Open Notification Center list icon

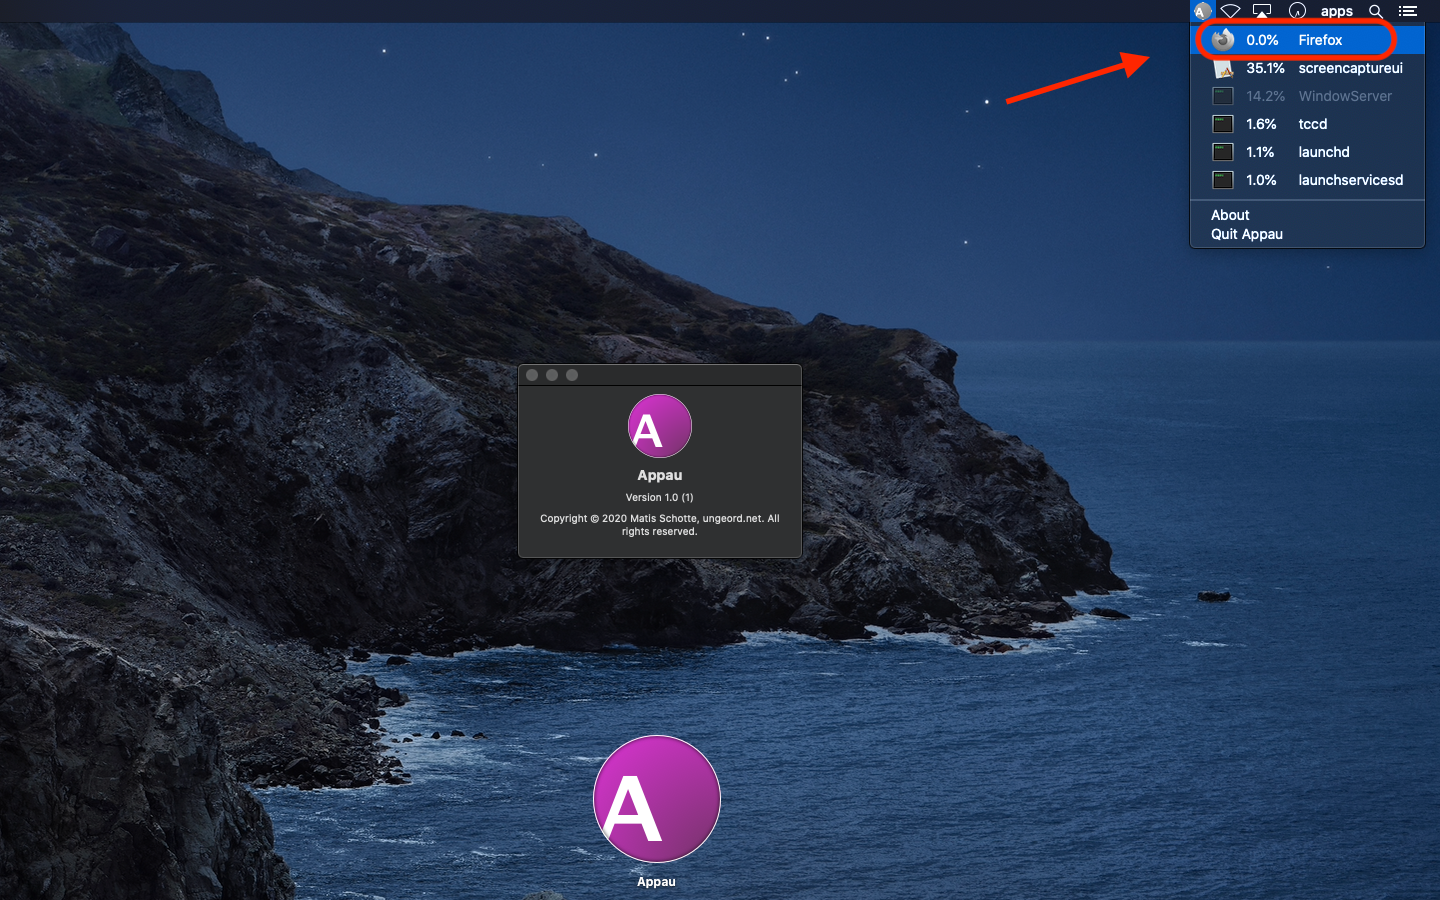(x=1408, y=11)
